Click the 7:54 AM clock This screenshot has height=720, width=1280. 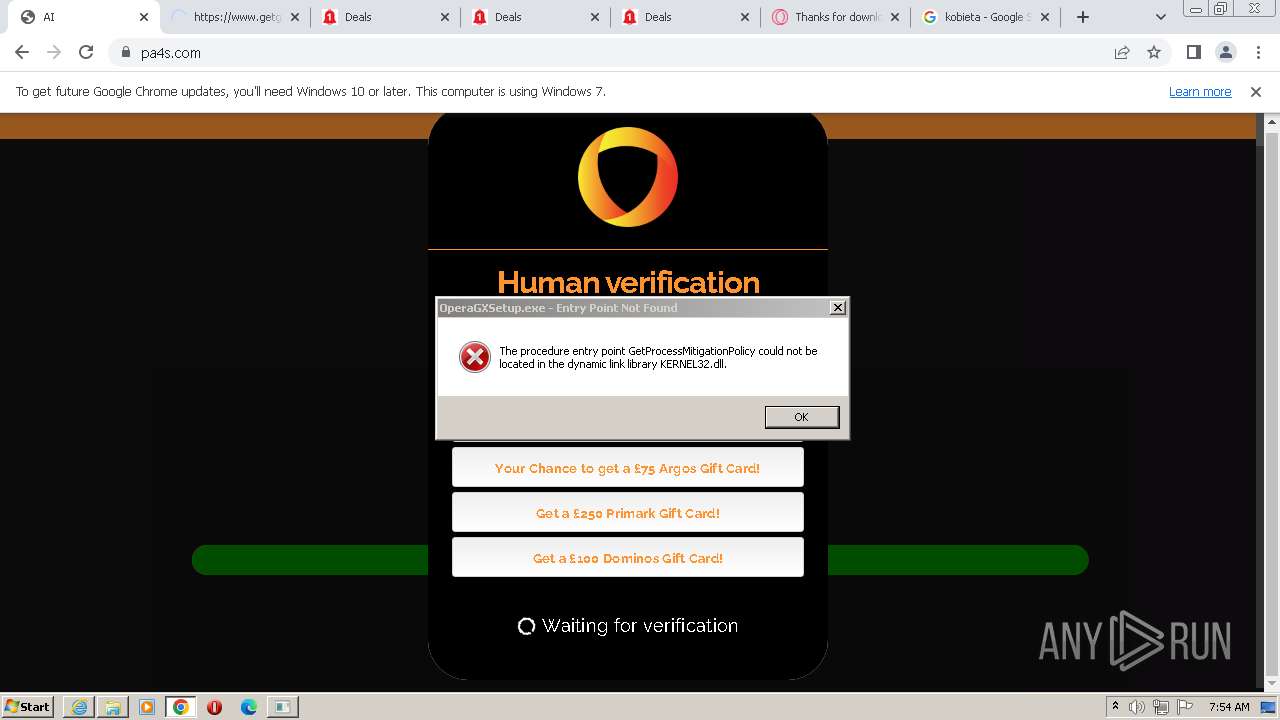click(x=1229, y=707)
